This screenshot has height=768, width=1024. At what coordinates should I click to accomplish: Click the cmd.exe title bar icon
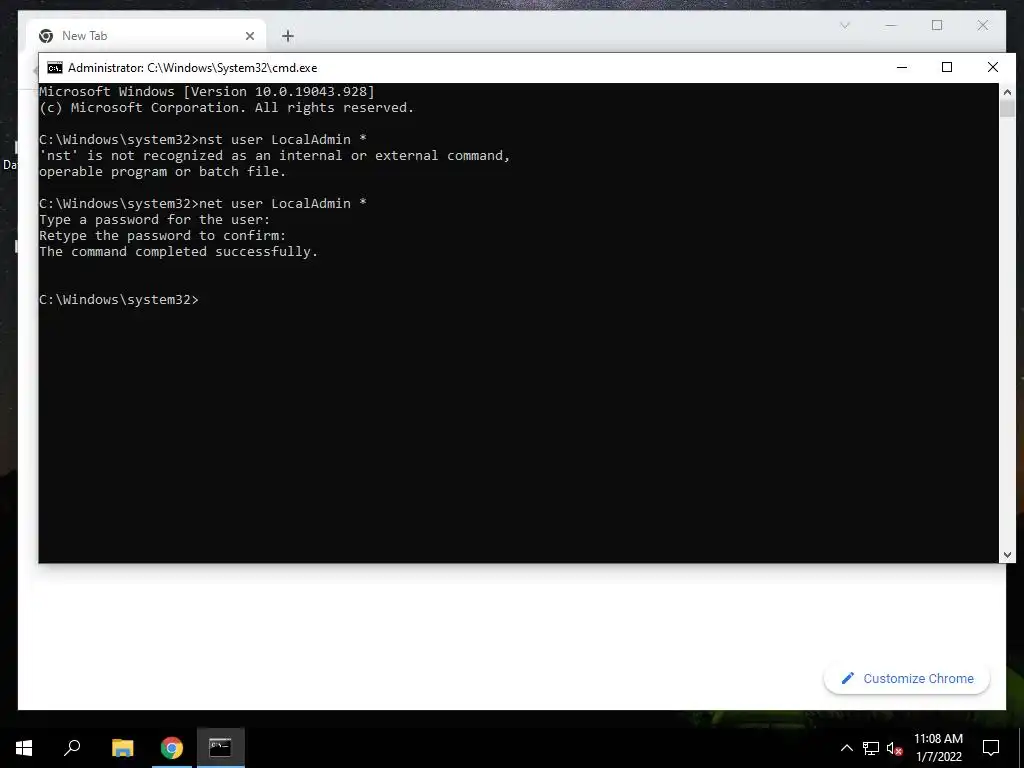[x=55, y=68]
